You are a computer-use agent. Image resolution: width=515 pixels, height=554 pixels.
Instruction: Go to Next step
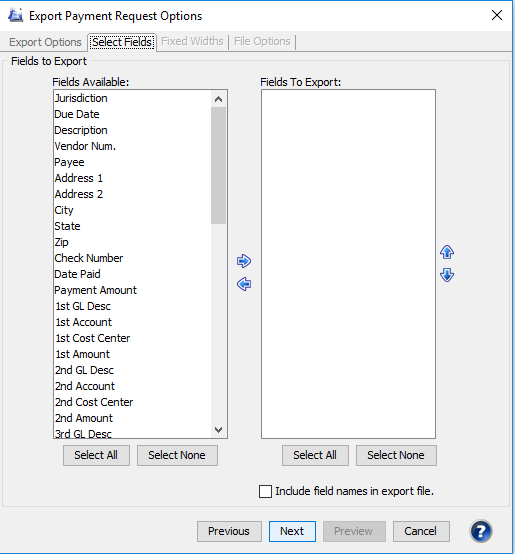[292, 531]
